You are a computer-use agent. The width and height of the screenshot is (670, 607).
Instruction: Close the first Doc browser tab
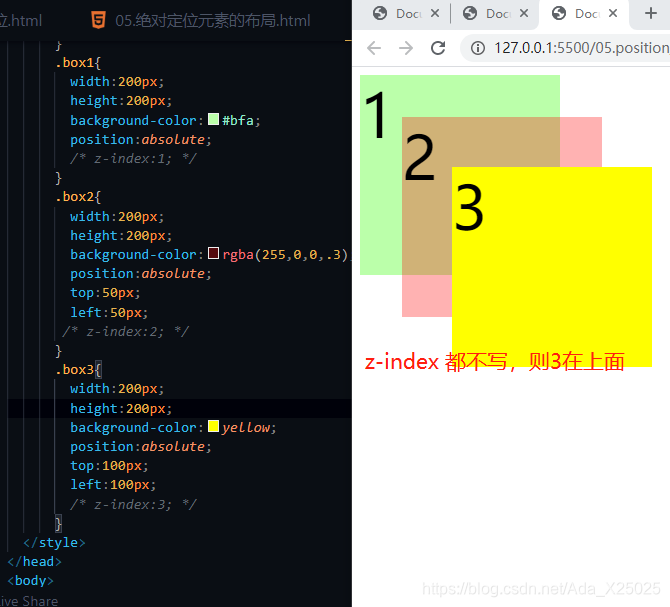[x=435, y=14]
